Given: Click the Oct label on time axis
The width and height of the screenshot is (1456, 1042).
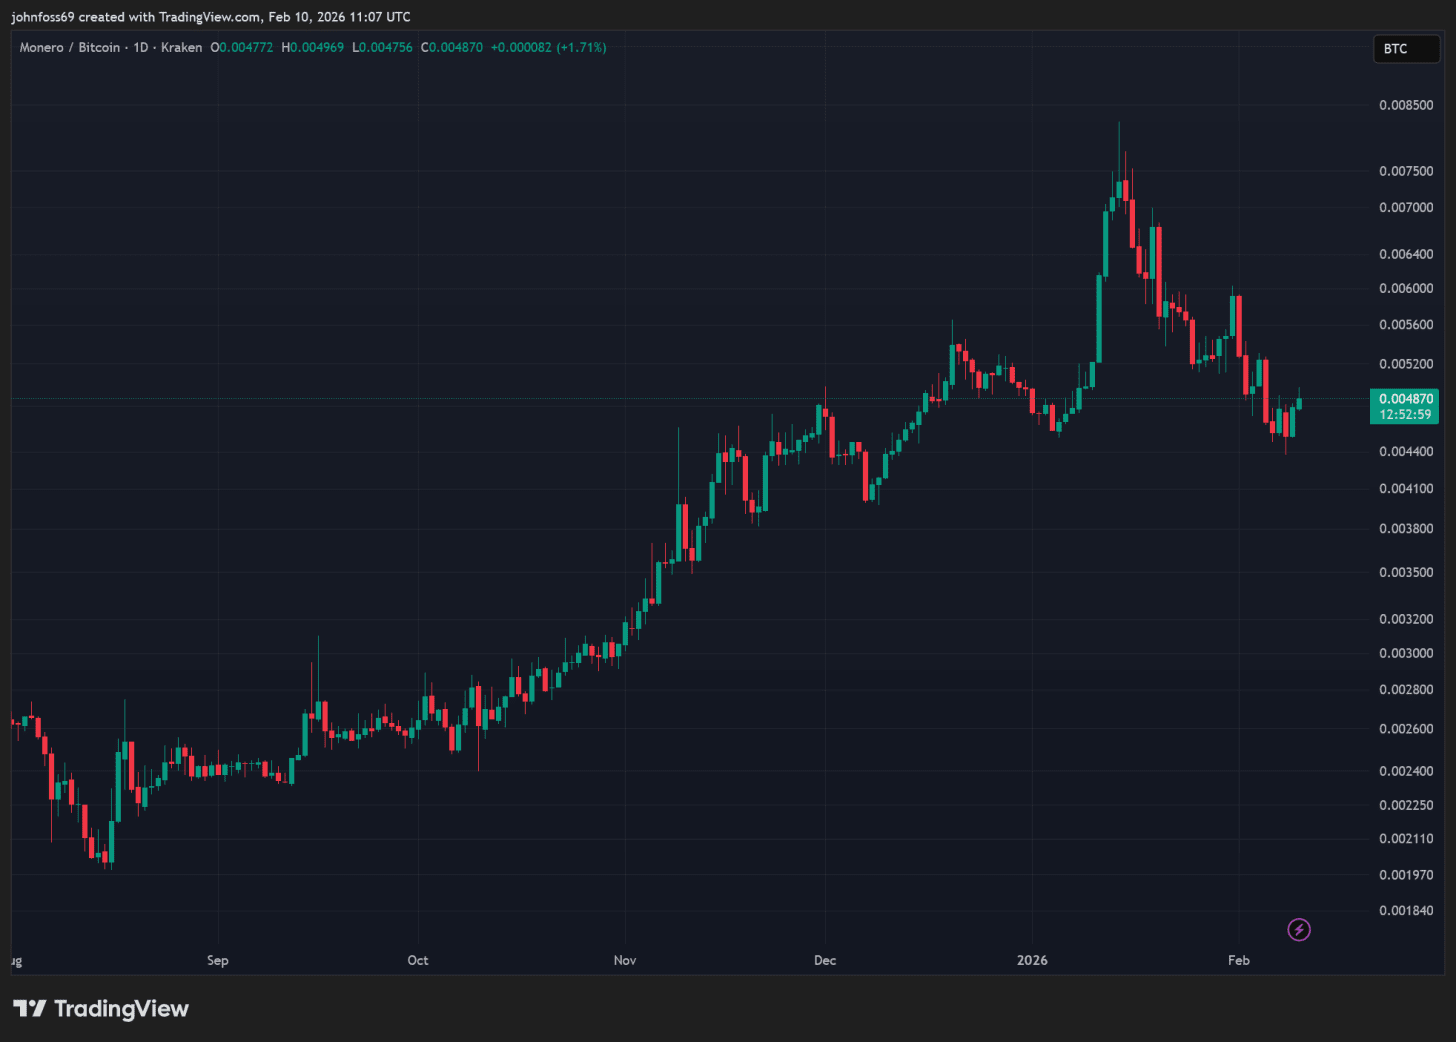Looking at the screenshot, I should 418,960.
